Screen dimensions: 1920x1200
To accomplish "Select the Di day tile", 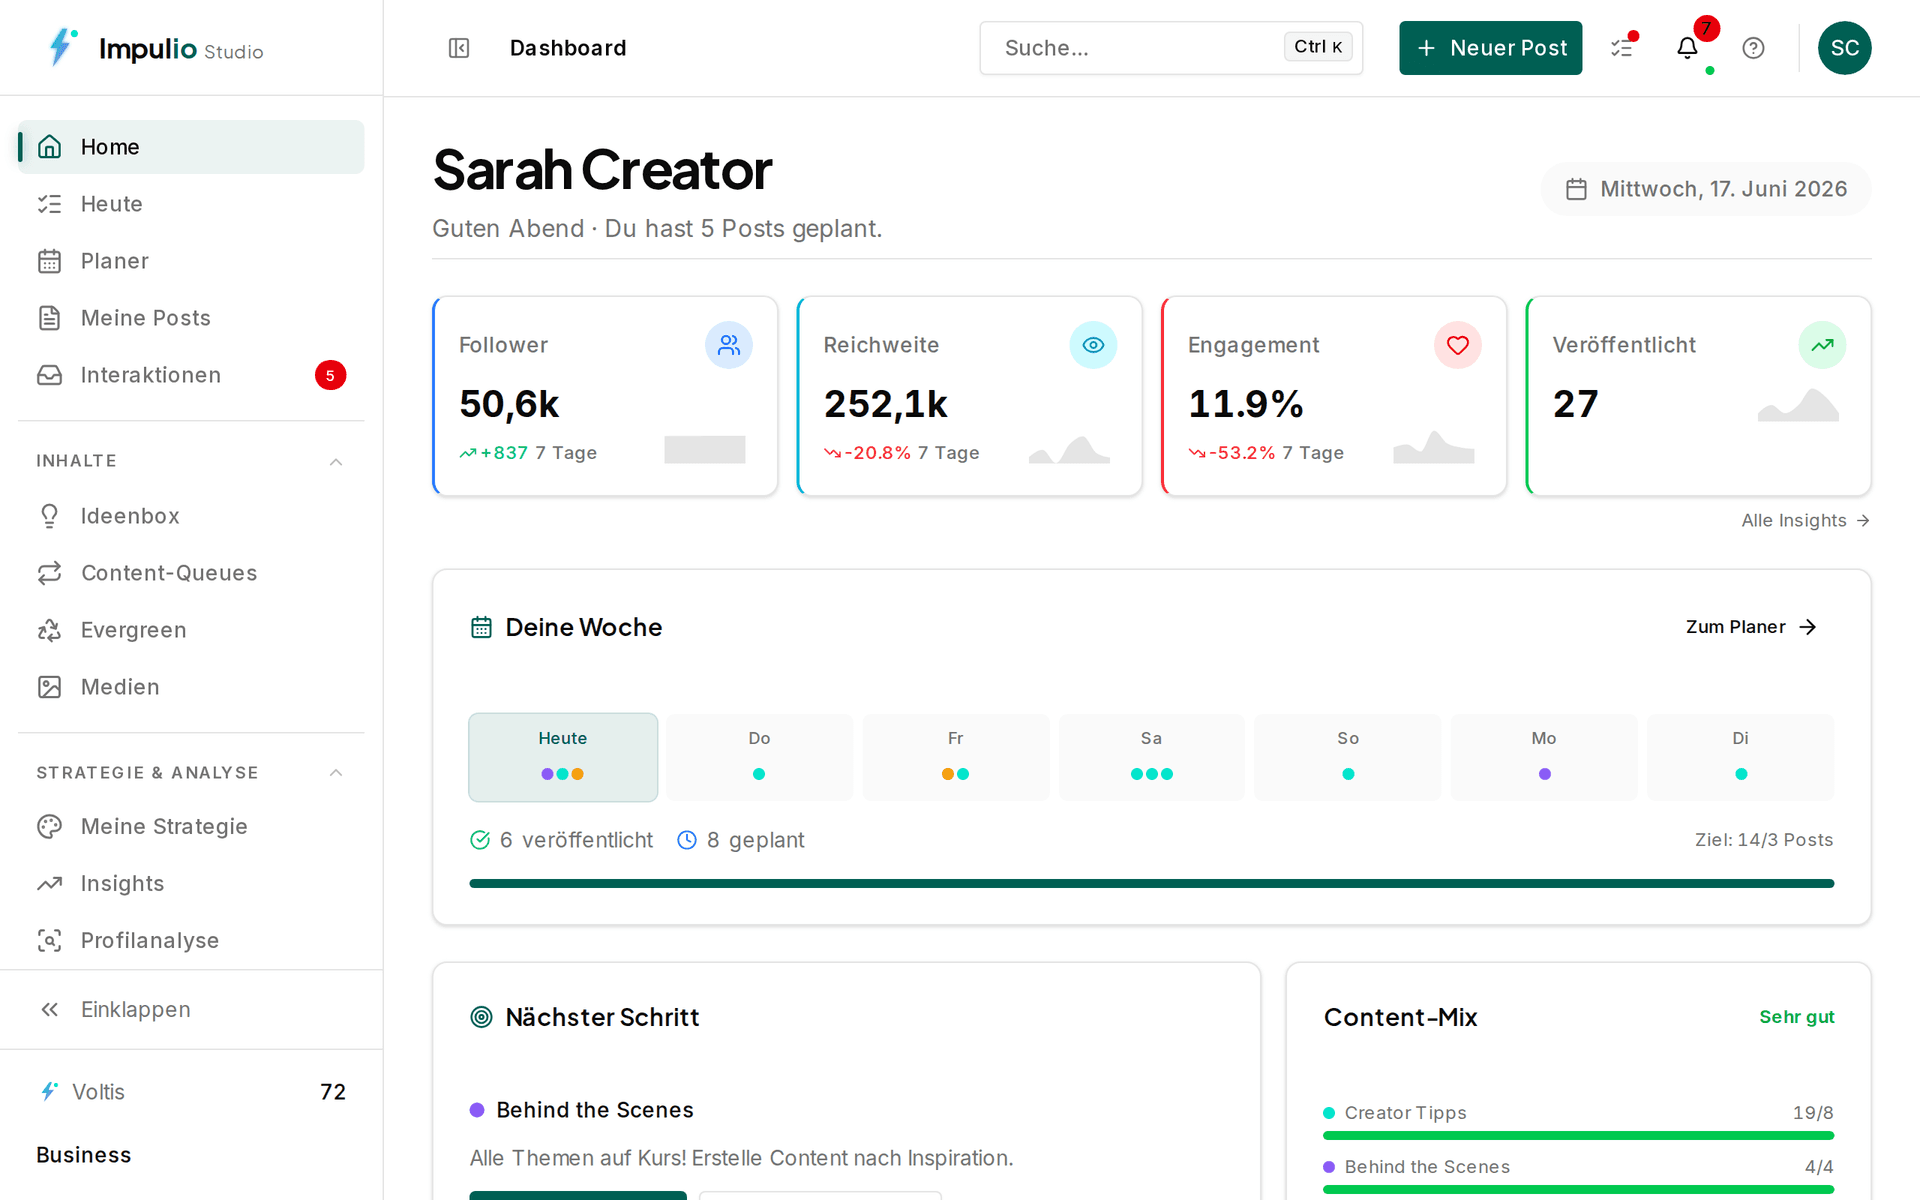I will pos(1741,757).
